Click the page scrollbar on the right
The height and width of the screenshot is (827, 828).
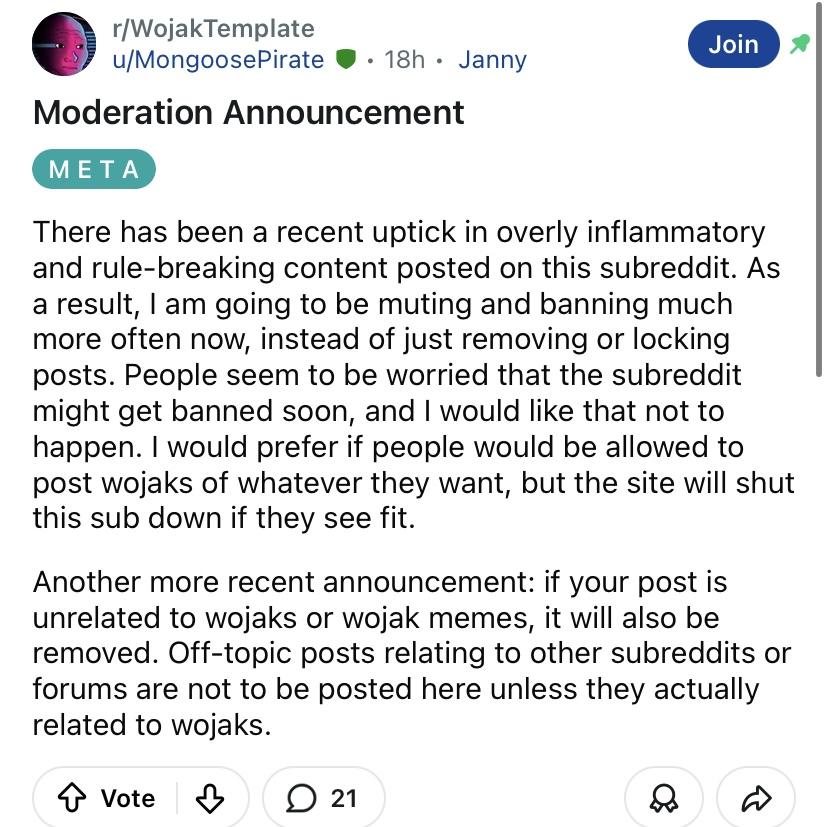821,200
